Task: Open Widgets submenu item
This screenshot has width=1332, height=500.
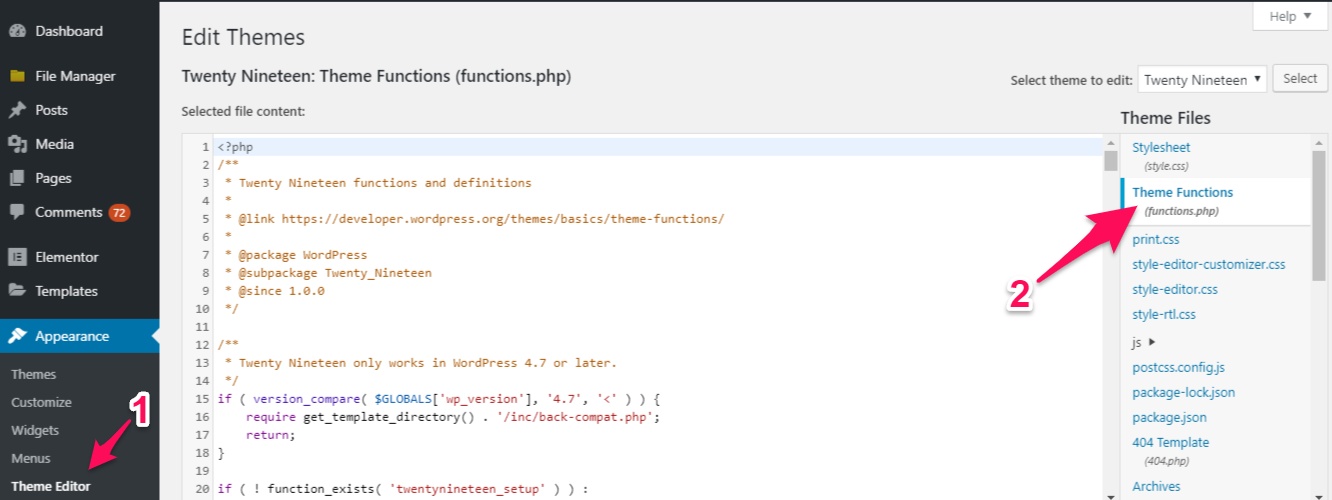Action: (35, 430)
